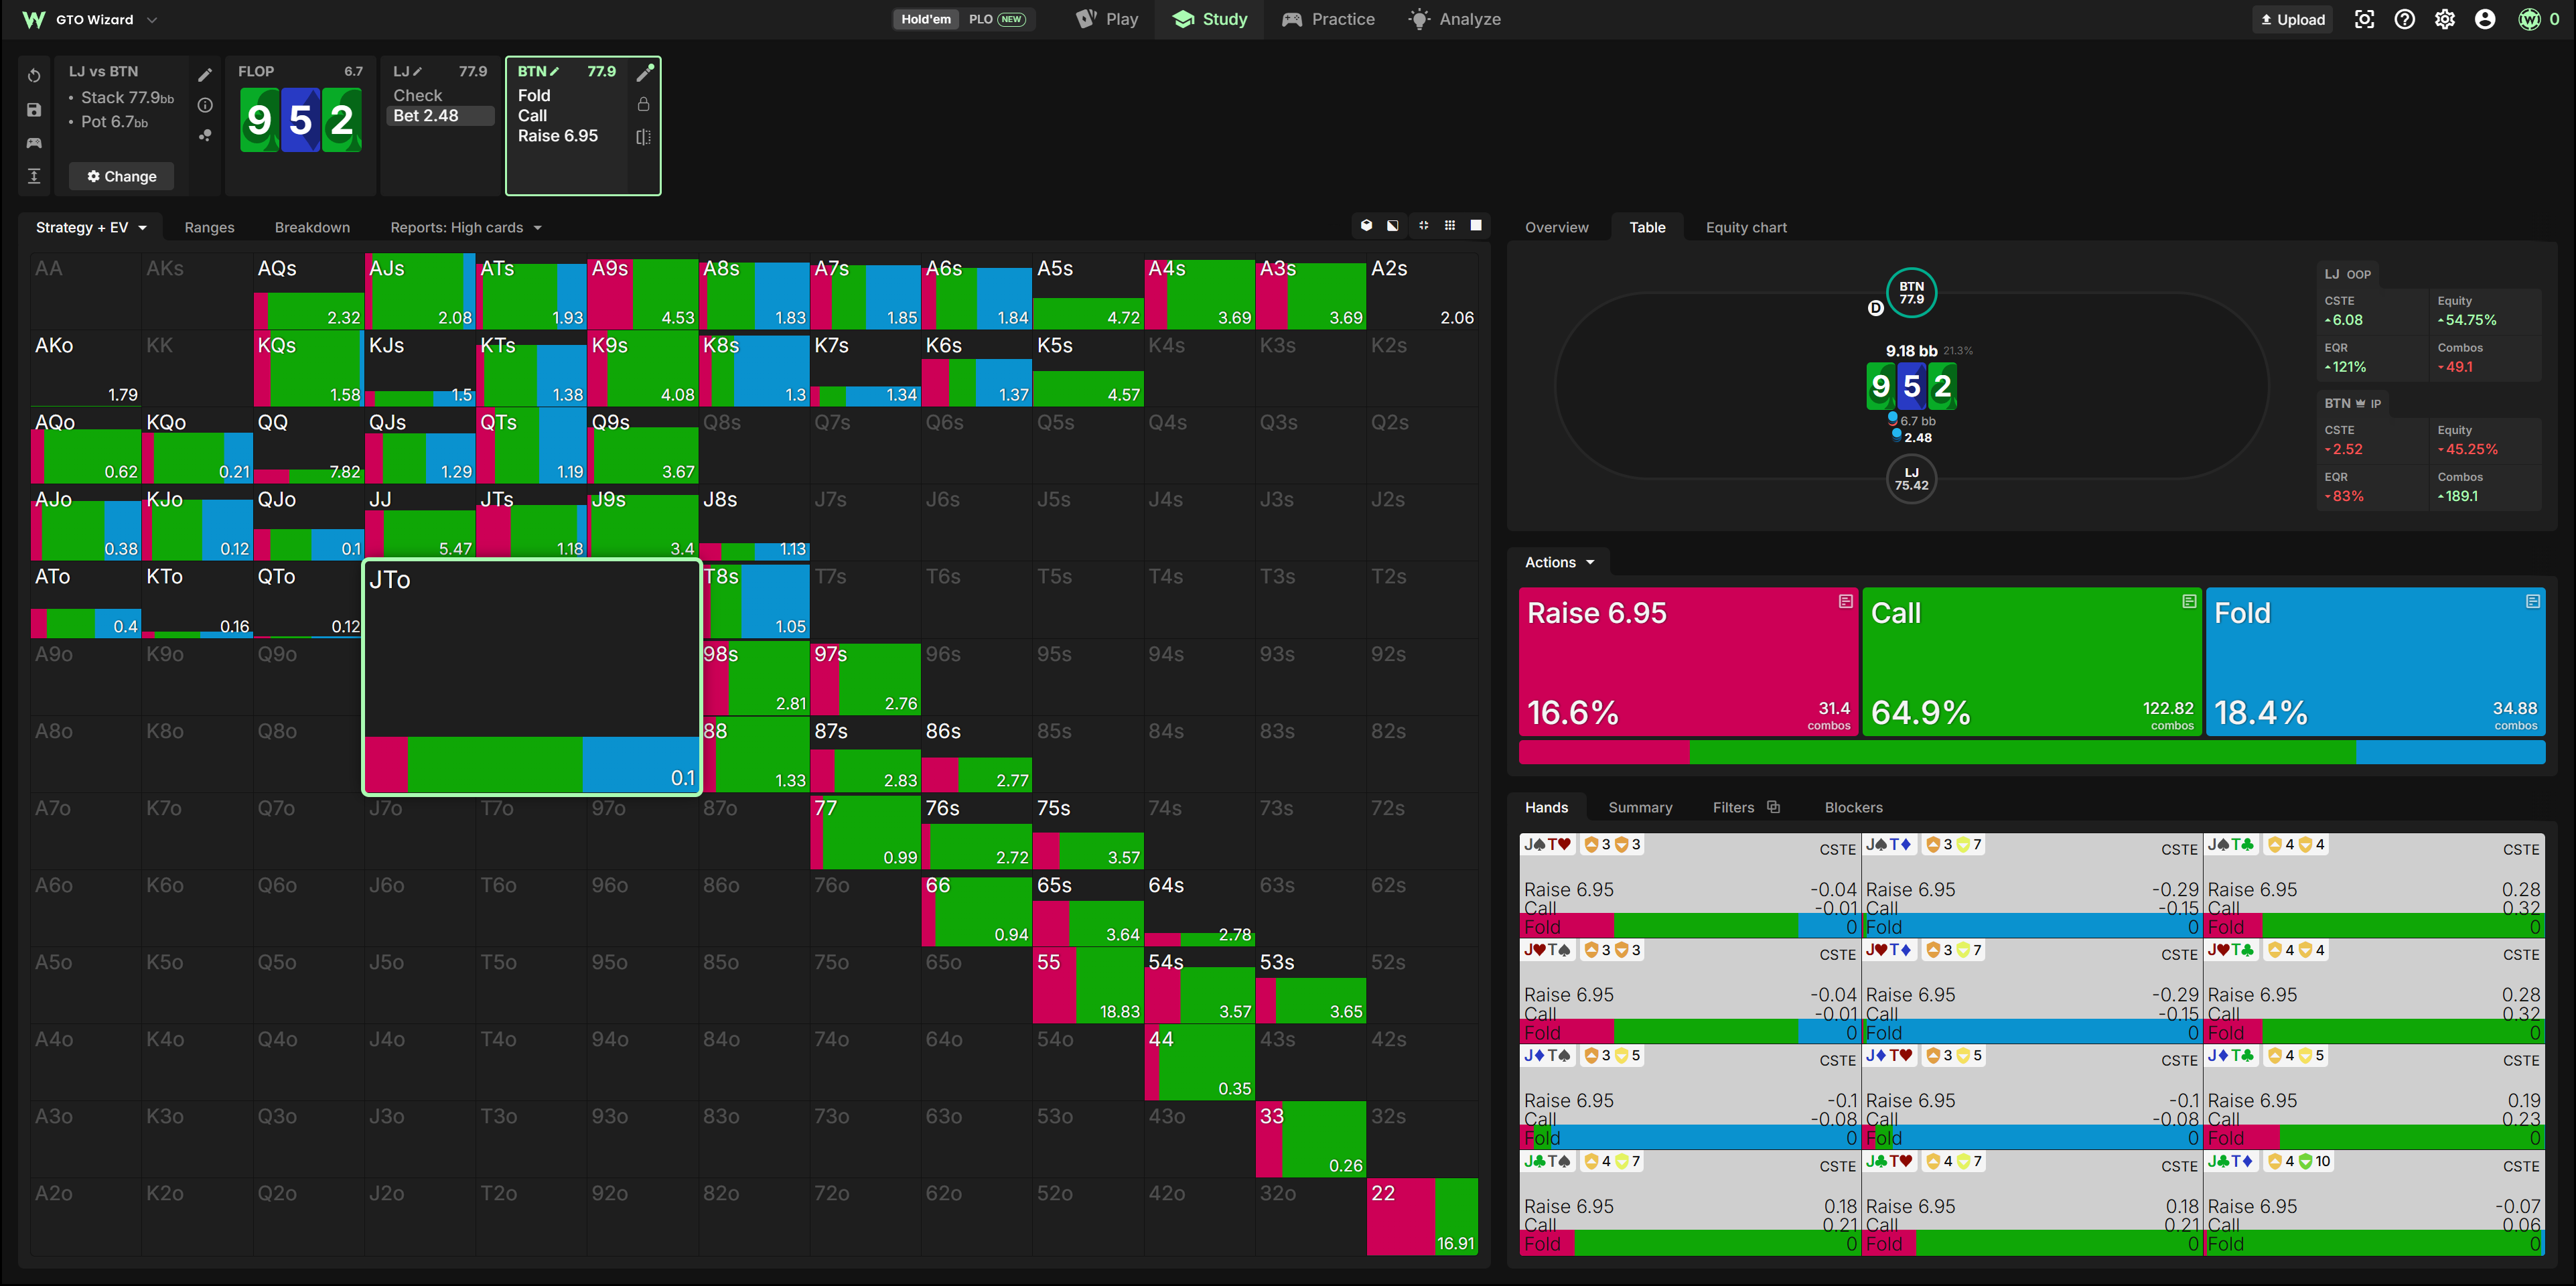Screen dimensions: 2576x1286
Task: Select the solid square layout icon
Action: pyautogui.click(x=1476, y=226)
